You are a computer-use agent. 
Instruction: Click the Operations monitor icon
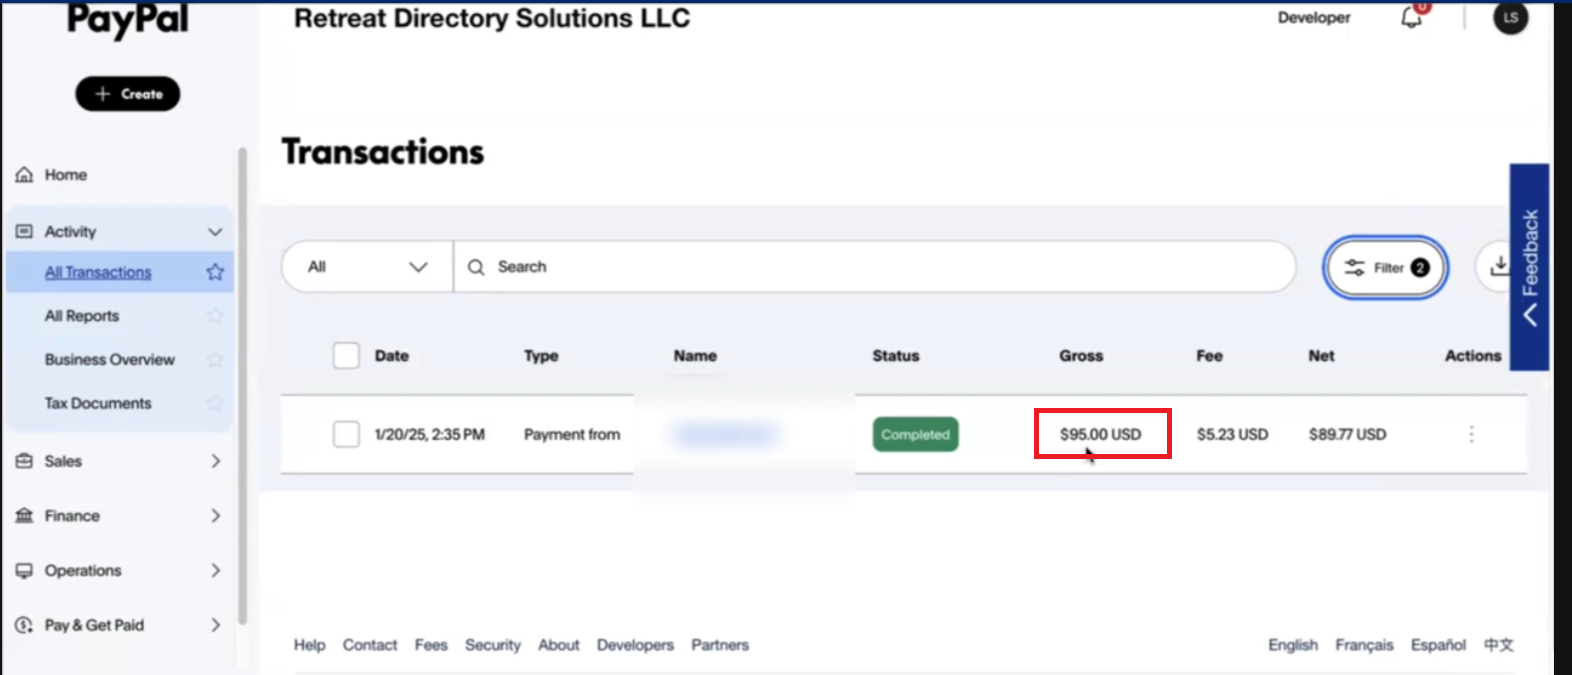point(24,571)
